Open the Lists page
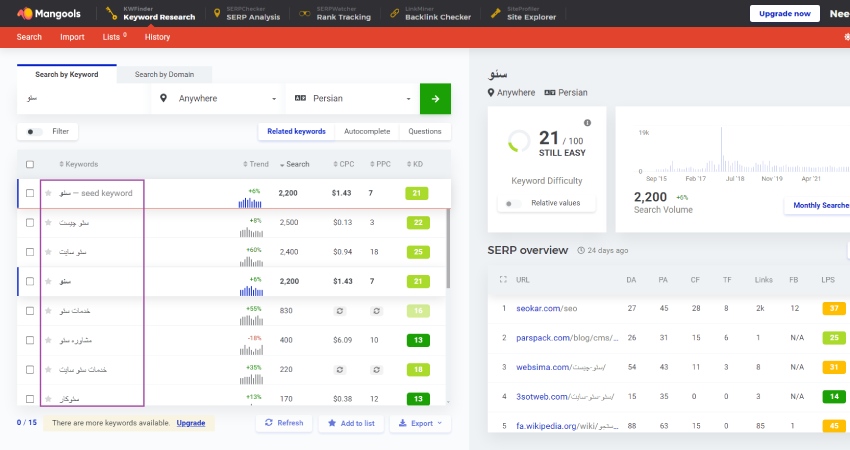 click(114, 37)
